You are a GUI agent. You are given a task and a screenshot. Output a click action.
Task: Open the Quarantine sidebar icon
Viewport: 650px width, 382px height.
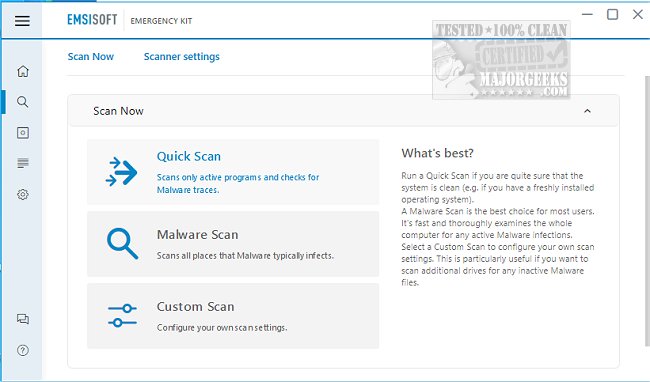23,133
